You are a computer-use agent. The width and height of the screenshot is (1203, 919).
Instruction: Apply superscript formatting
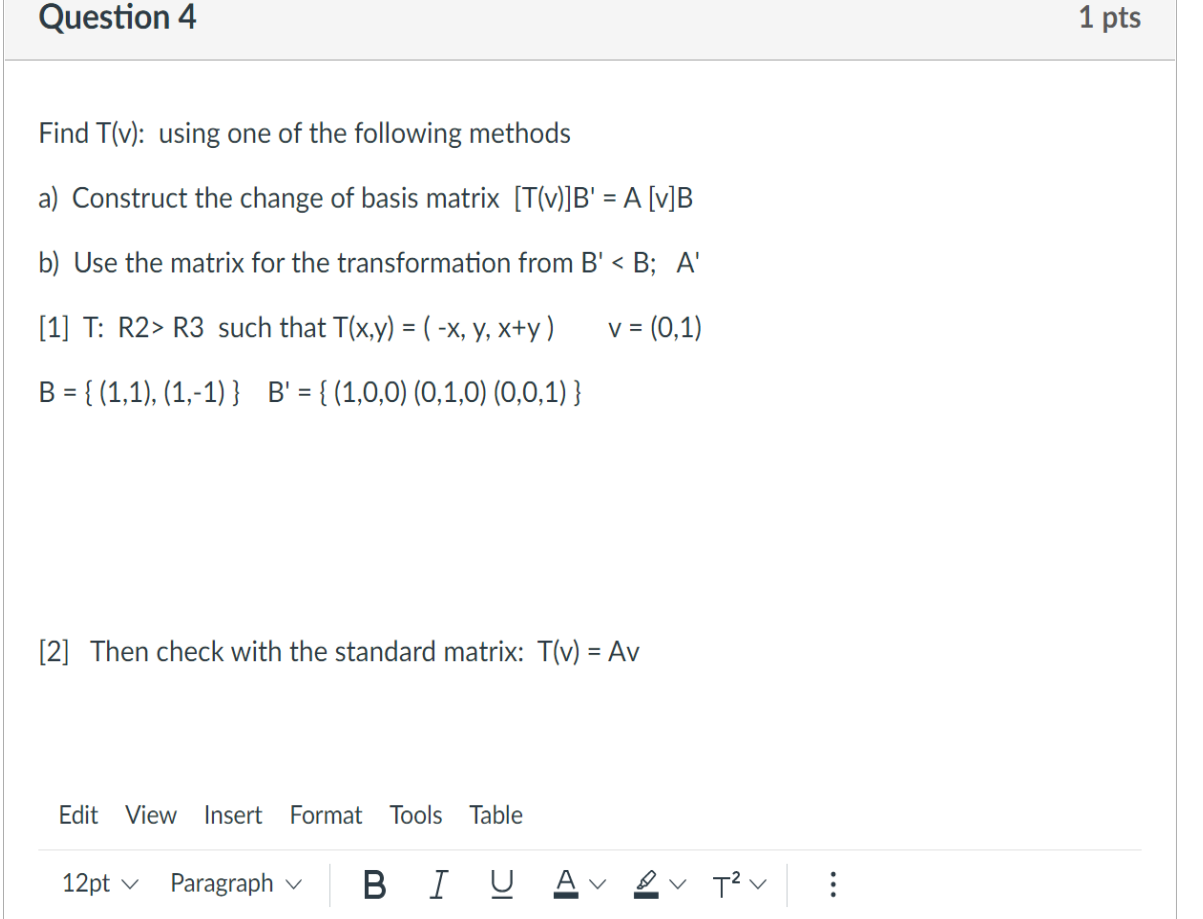pos(725,883)
